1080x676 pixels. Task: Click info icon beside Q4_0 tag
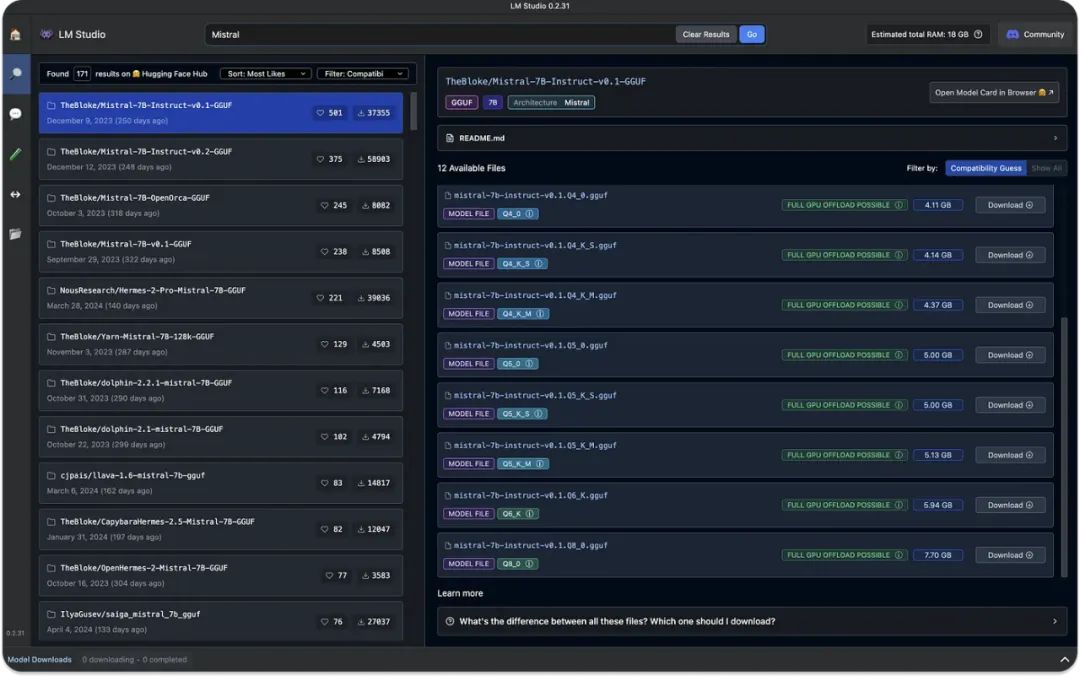[x=530, y=214]
